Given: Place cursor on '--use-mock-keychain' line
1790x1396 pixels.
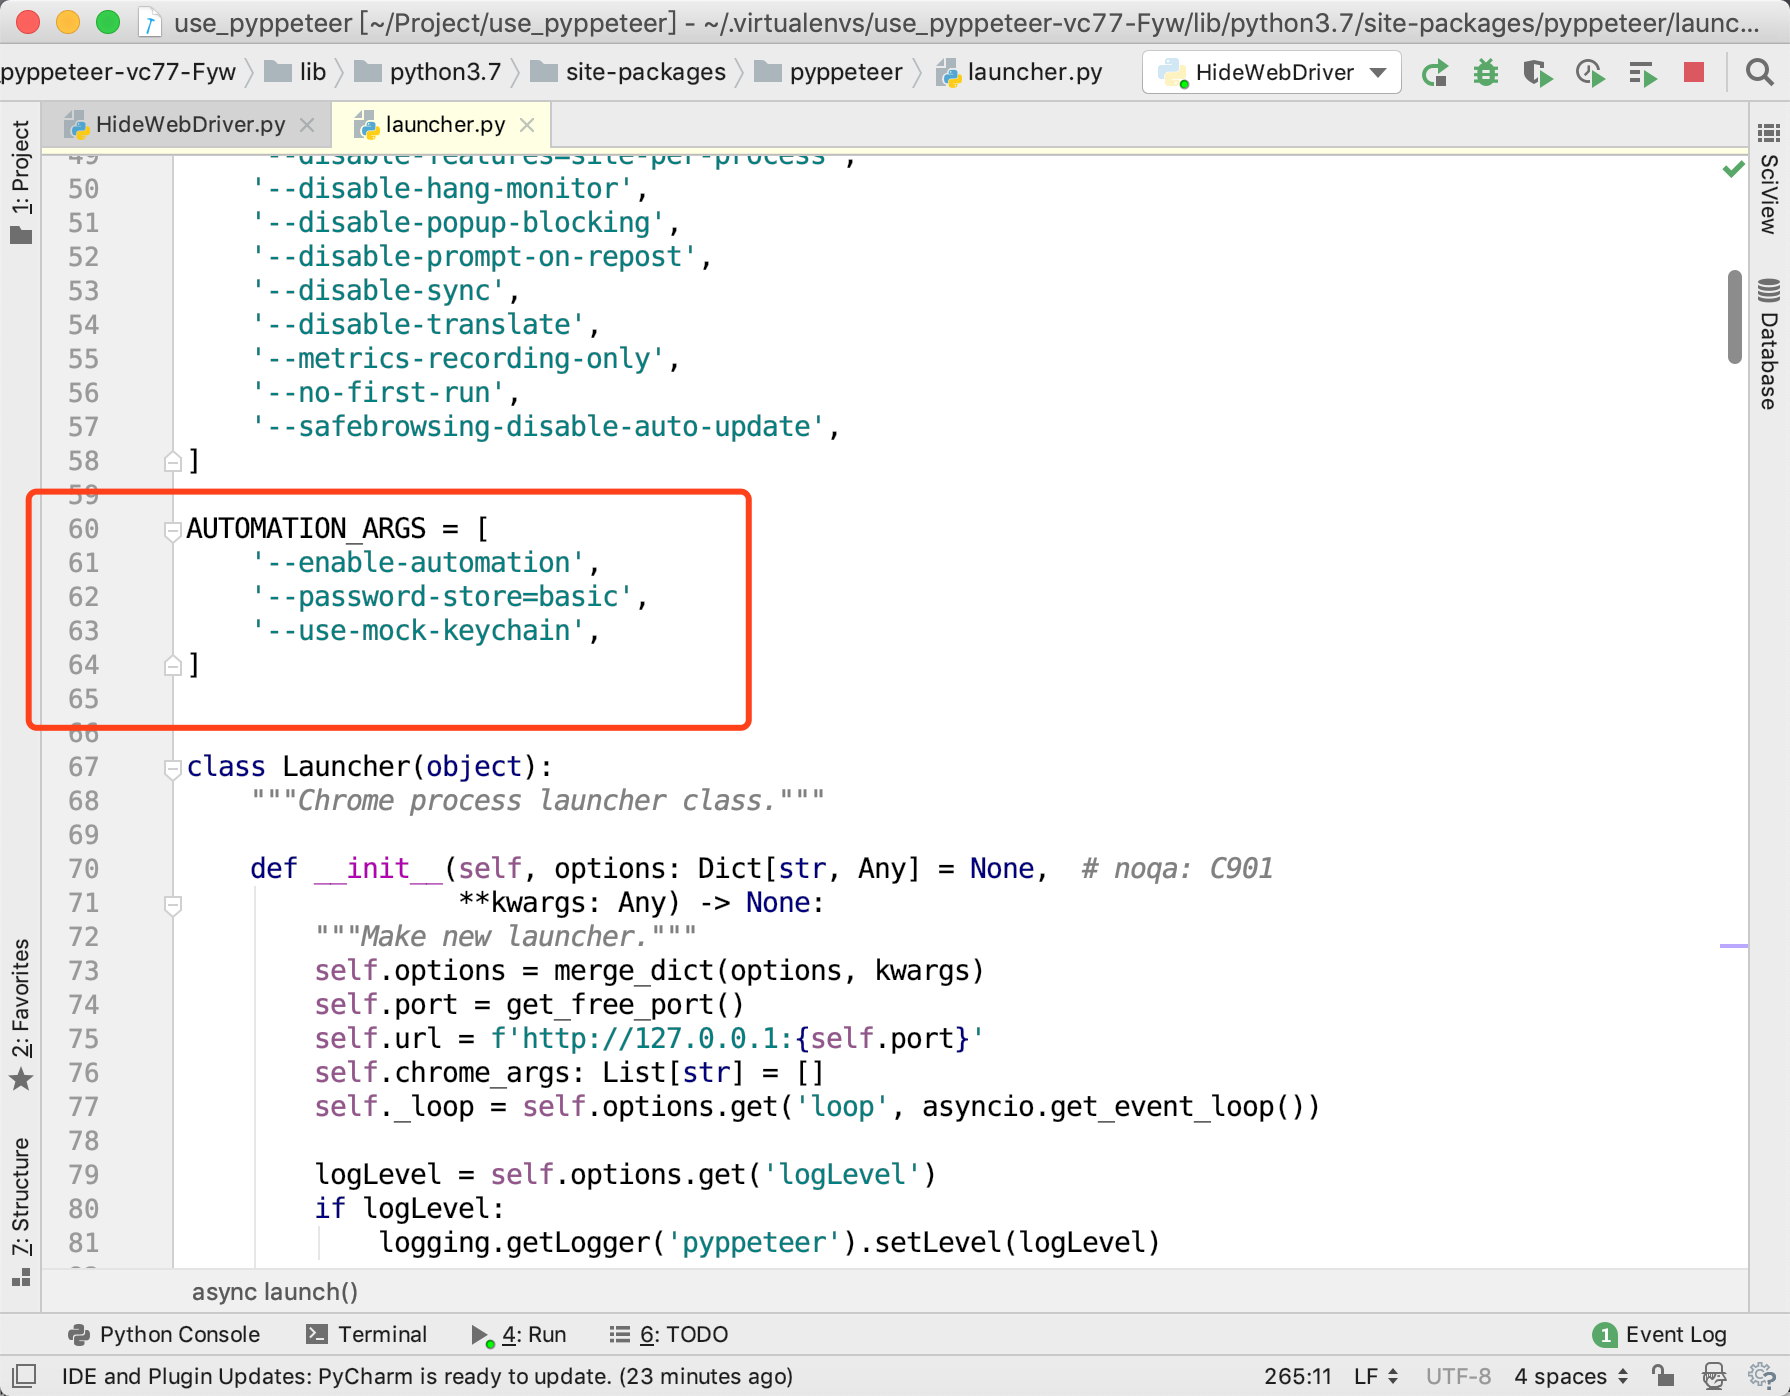Looking at the screenshot, I should pyautogui.click(x=426, y=631).
